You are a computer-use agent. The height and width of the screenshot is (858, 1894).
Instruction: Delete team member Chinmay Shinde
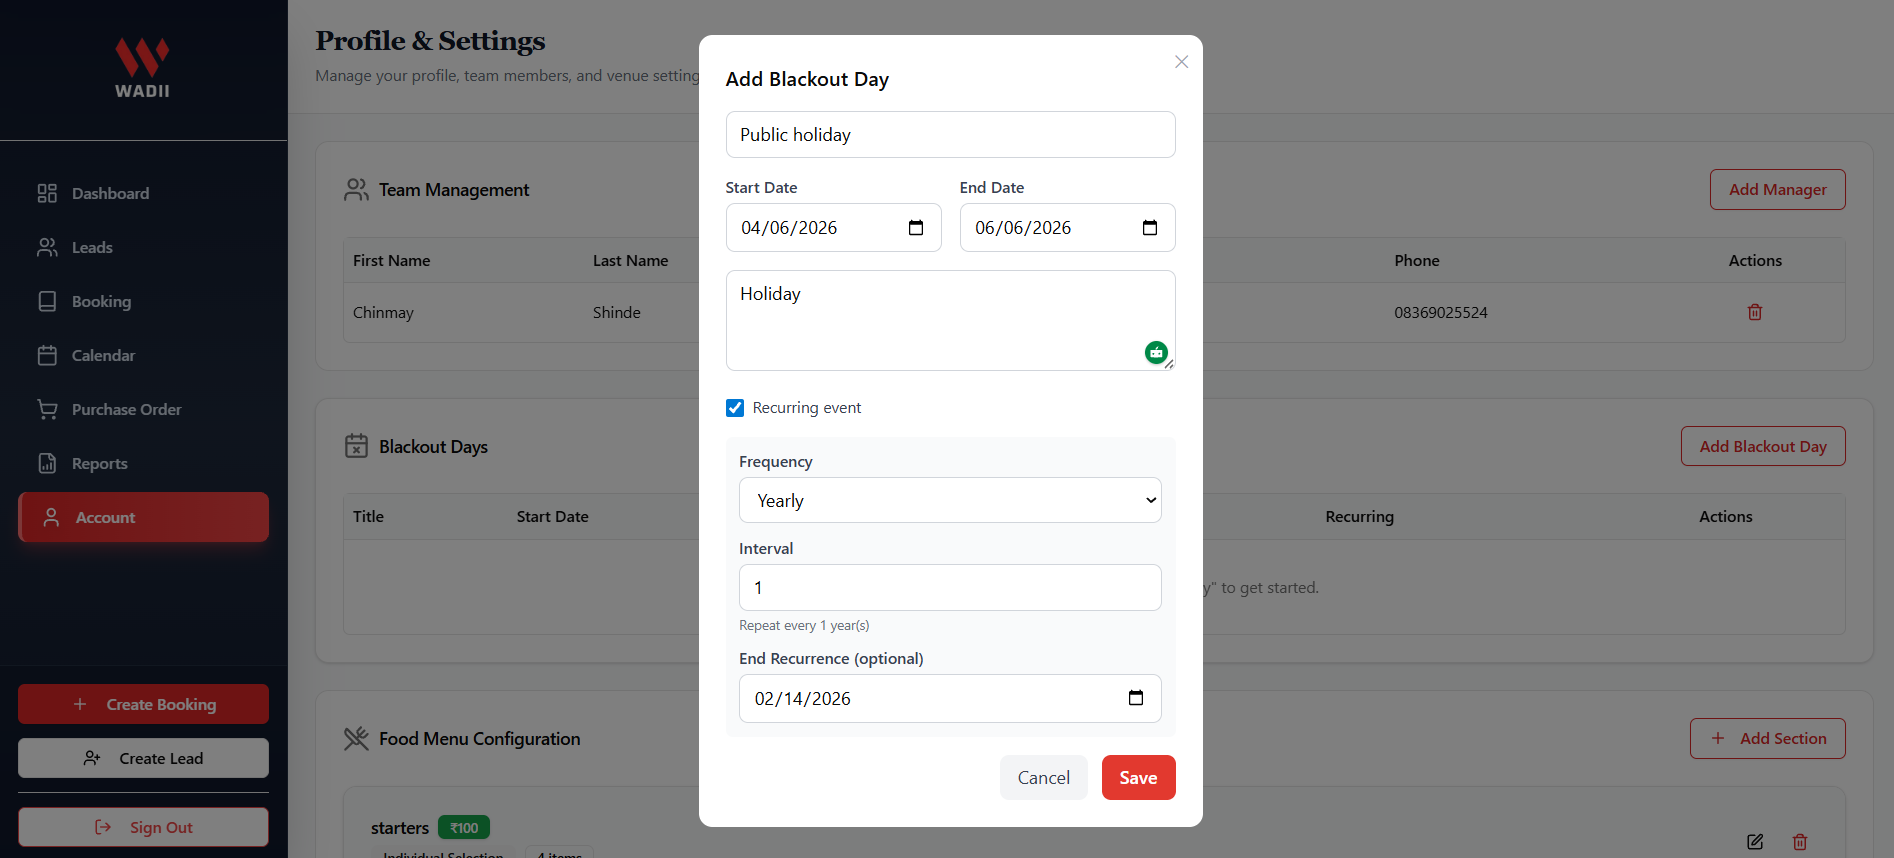(x=1754, y=312)
